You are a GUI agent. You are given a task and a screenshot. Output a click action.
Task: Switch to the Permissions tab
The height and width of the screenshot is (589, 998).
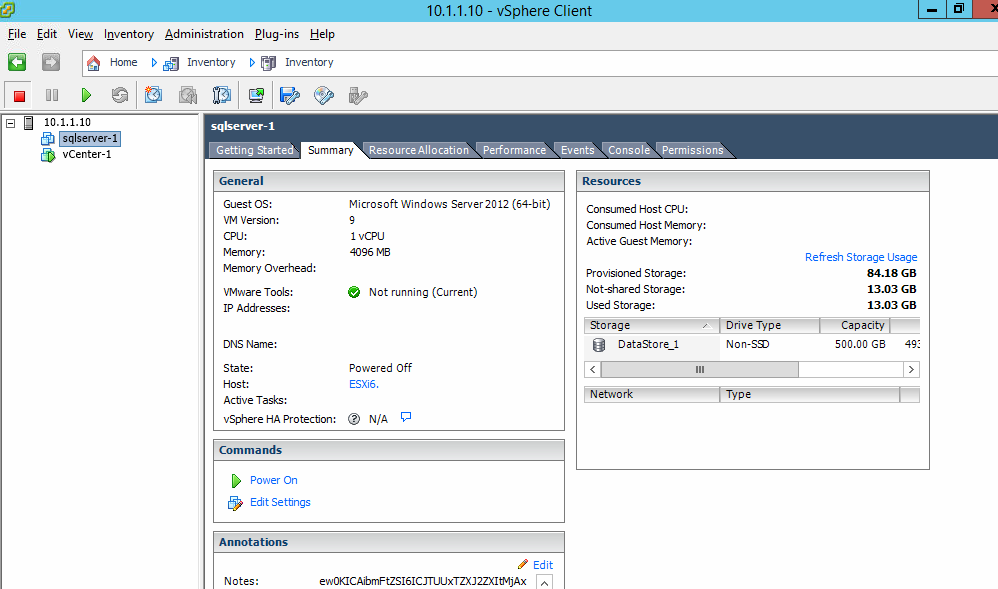(x=692, y=150)
